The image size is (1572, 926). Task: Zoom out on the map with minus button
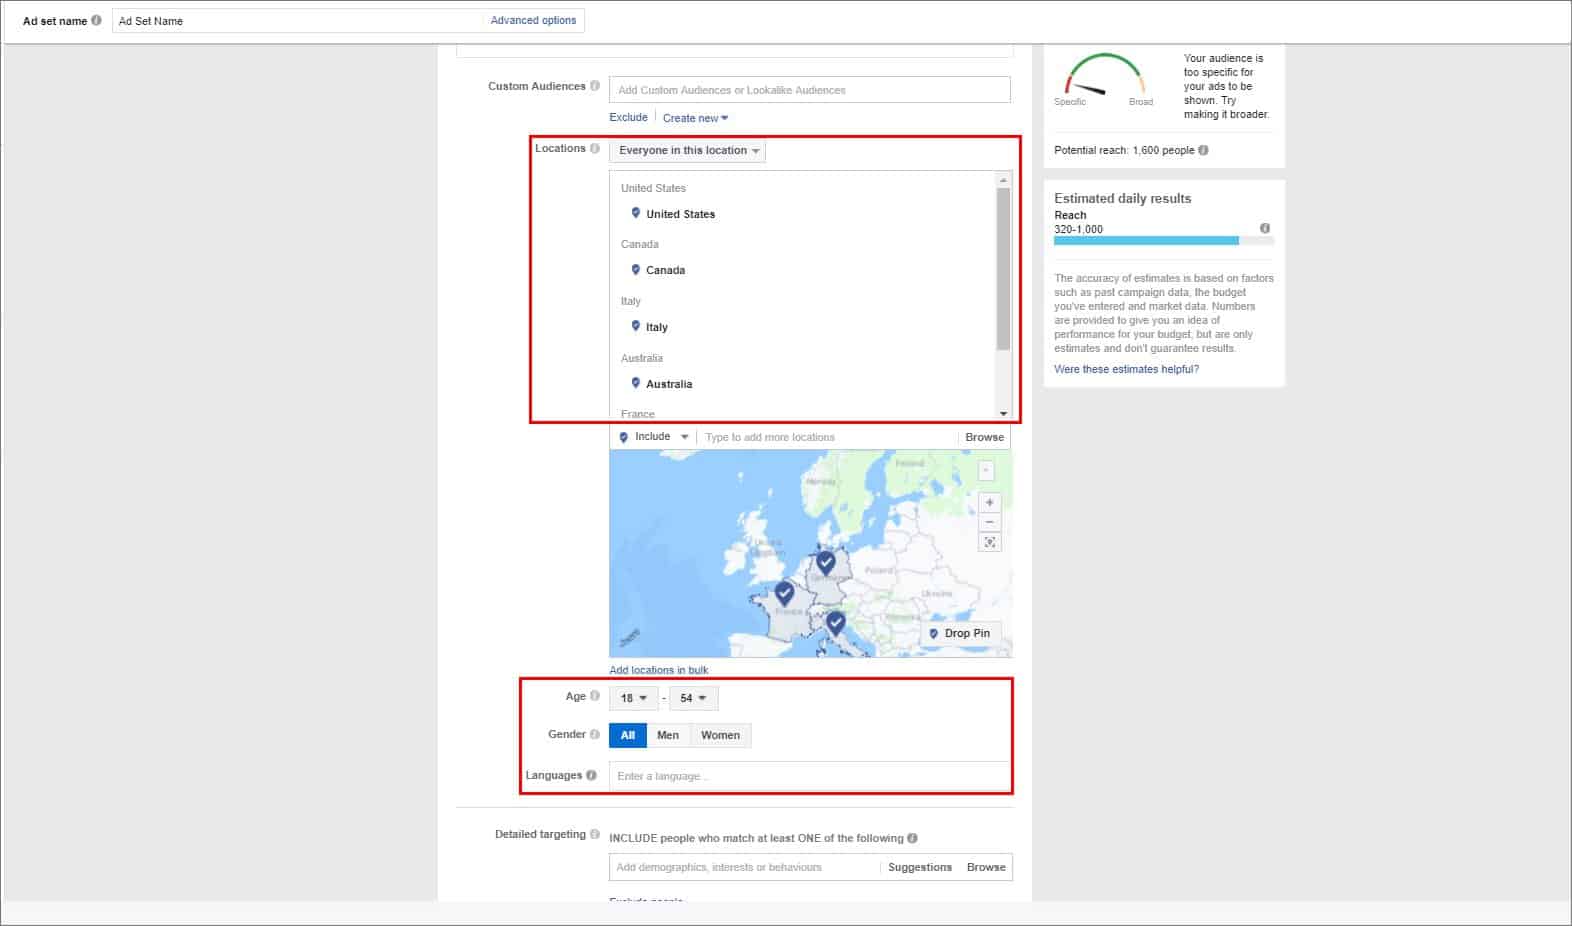tap(989, 522)
